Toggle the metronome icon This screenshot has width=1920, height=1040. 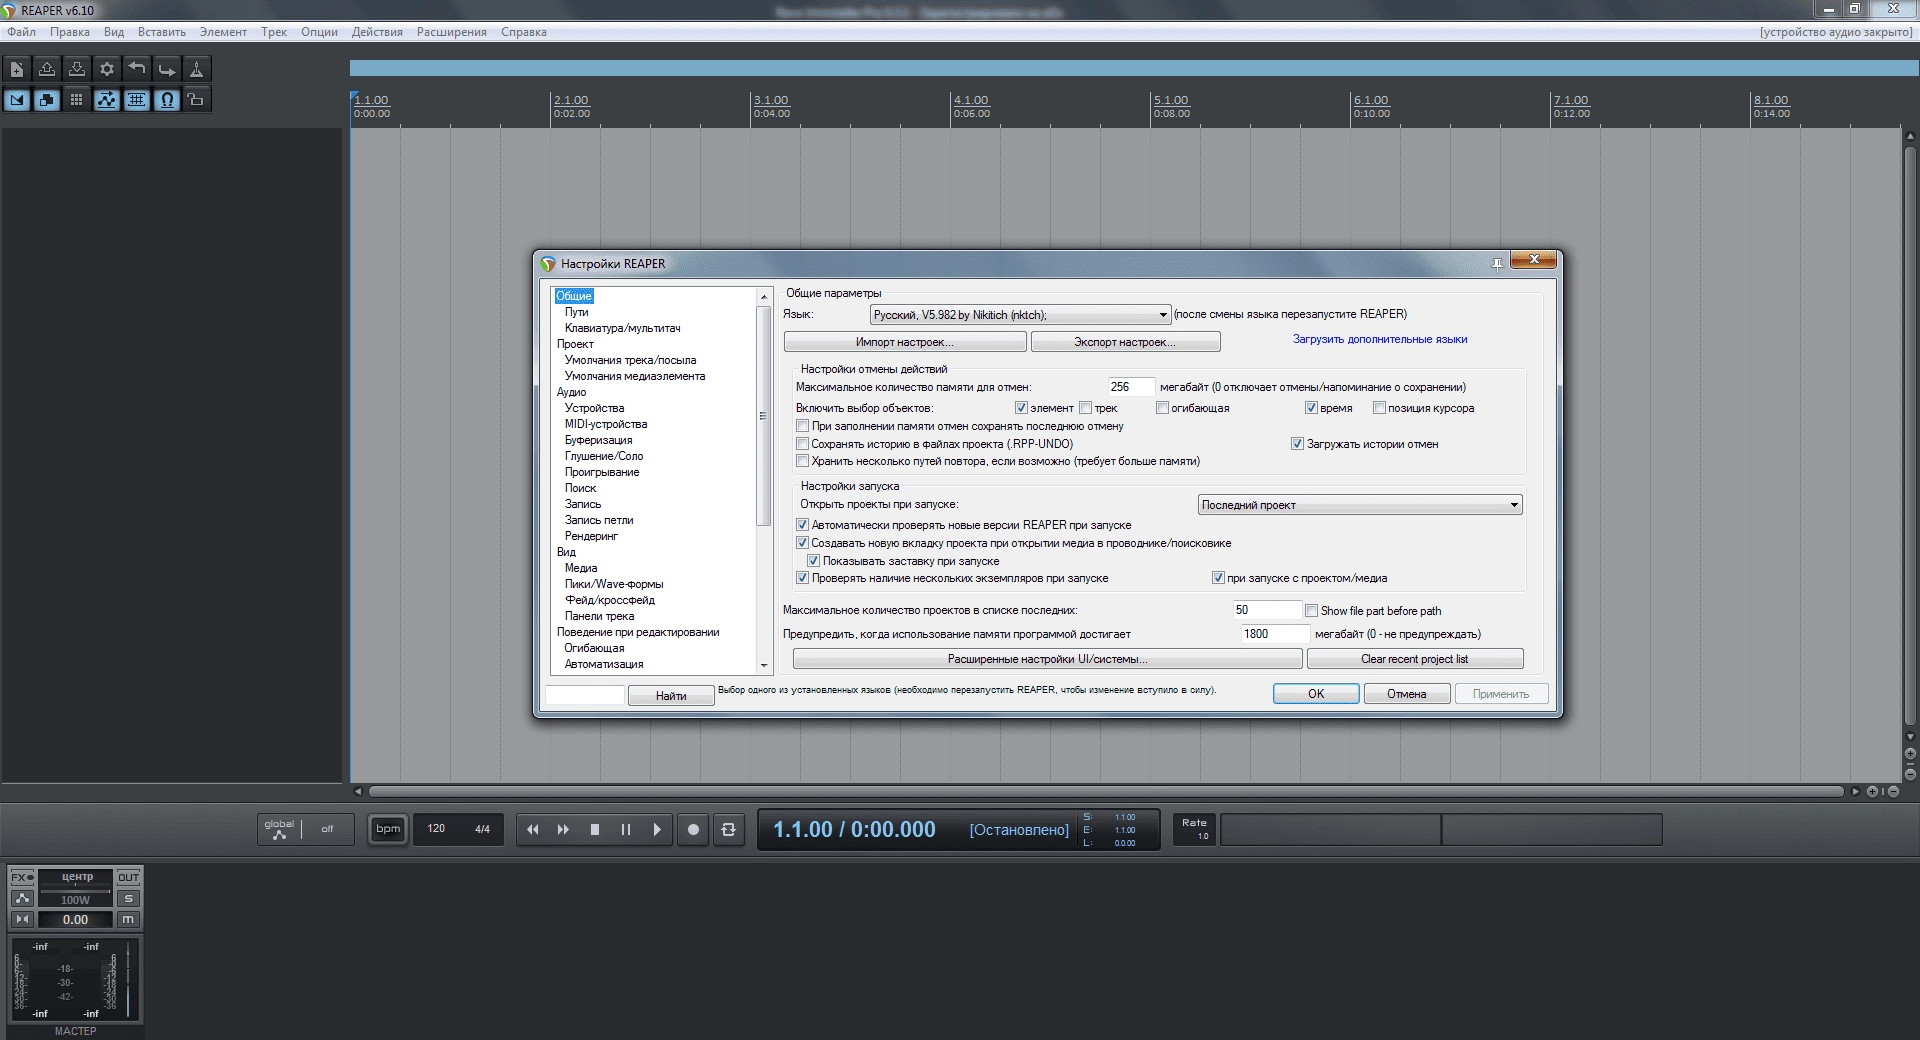coord(197,69)
